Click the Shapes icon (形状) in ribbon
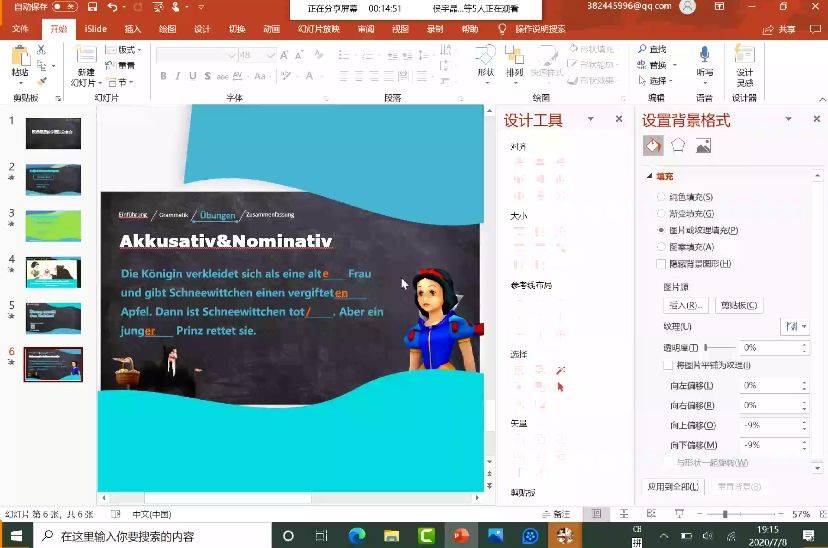The width and height of the screenshot is (828, 548). 485,60
